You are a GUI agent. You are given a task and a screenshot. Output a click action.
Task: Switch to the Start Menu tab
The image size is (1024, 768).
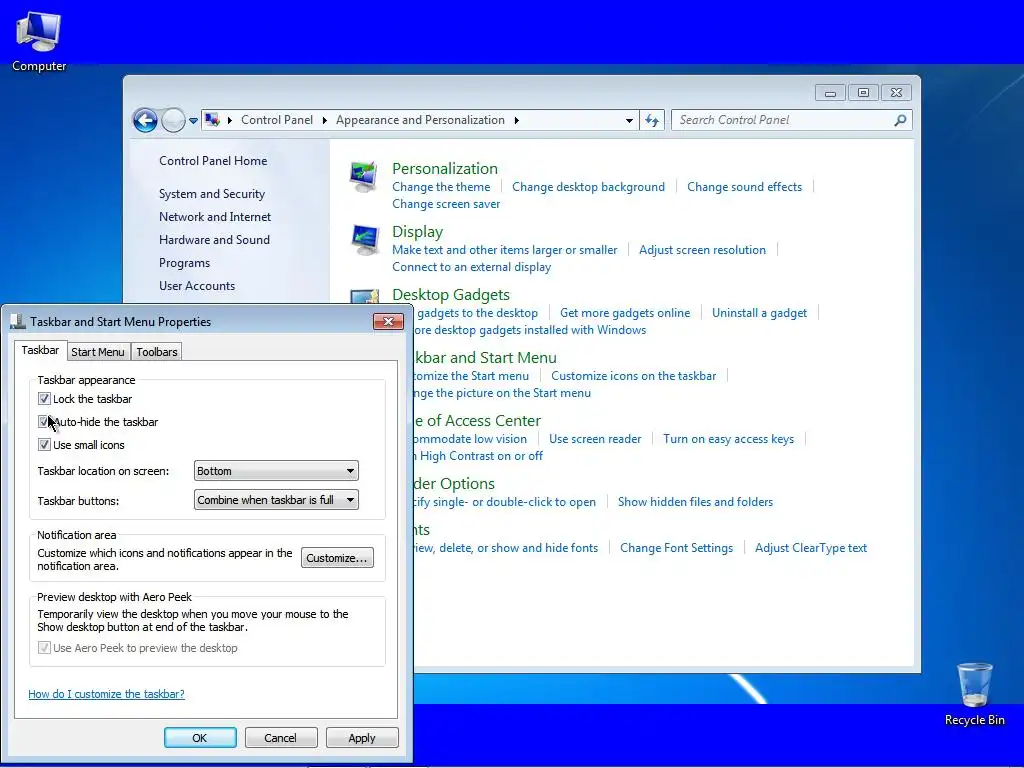[x=98, y=352]
